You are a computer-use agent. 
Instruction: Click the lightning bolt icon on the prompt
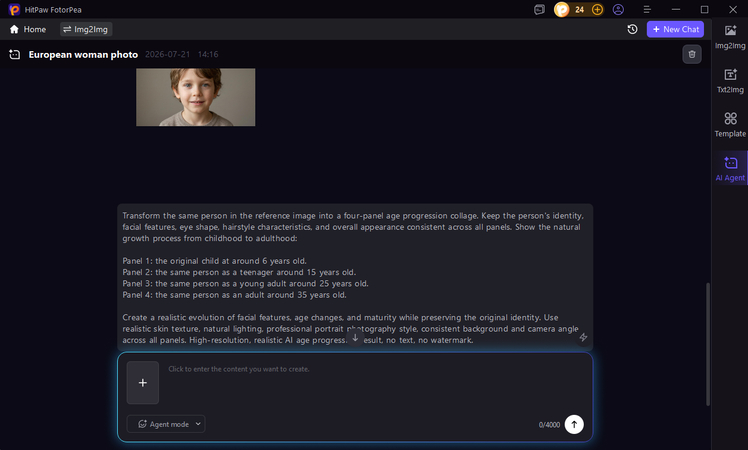click(x=583, y=337)
